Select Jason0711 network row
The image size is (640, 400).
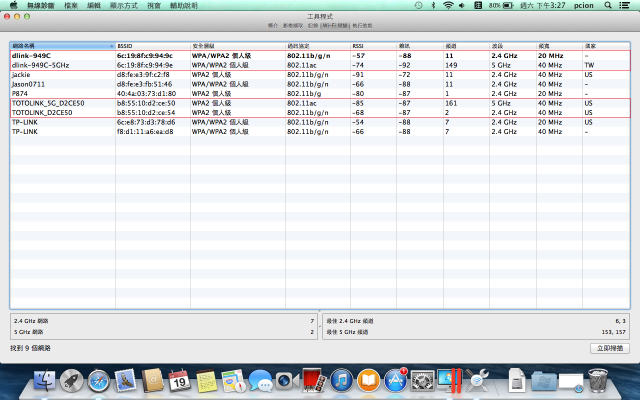coord(320,84)
